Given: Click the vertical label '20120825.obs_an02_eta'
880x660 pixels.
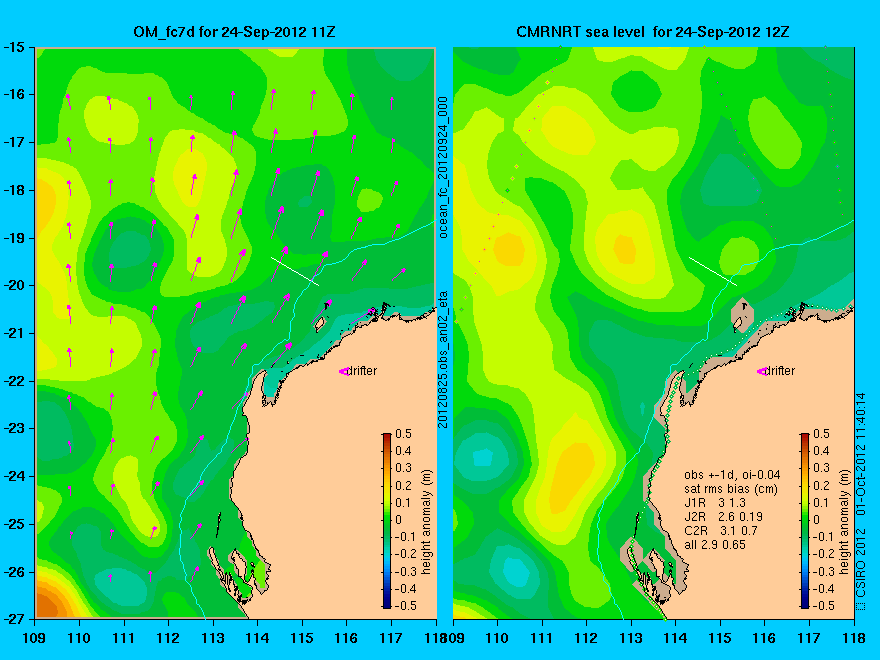Looking at the screenshot, I should point(443,359).
